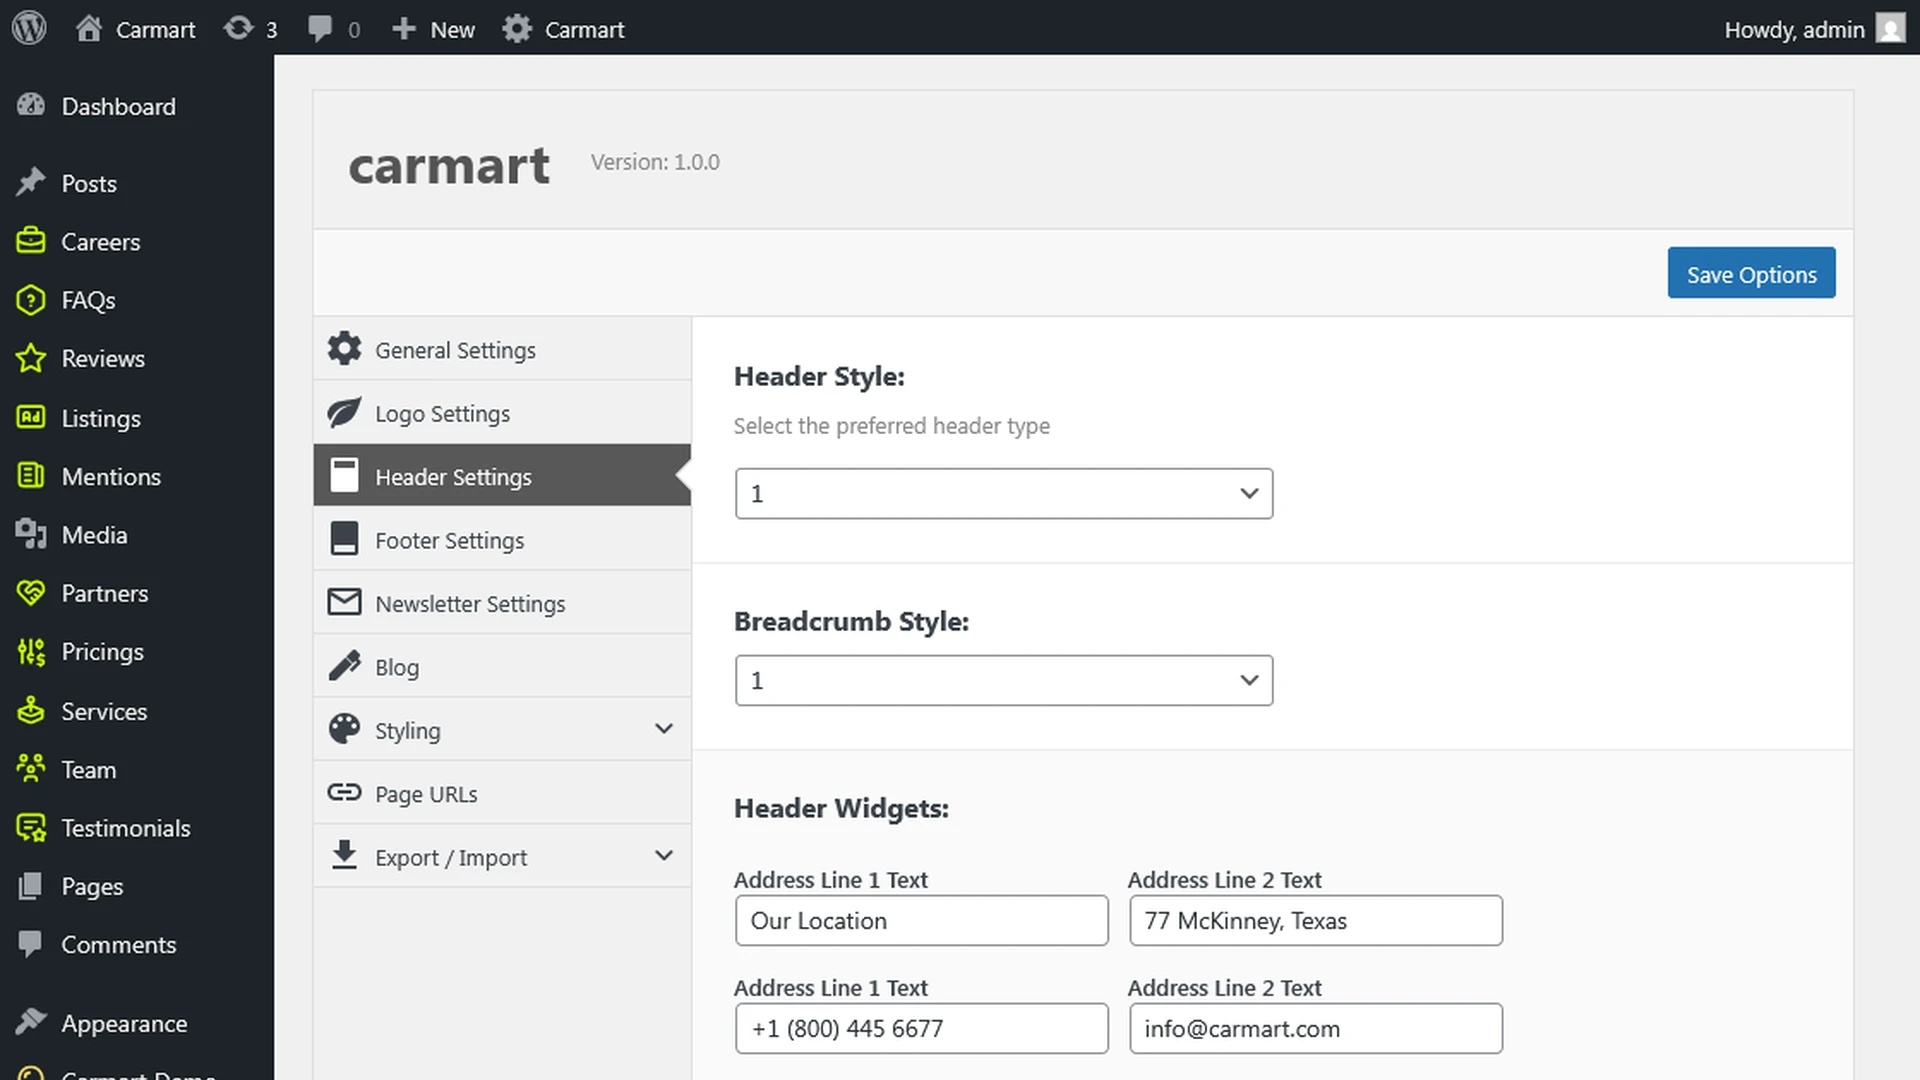Click the Pricings icon in sidebar
The width and height of the screenshot is (1920, 1080).
(x=31, y=652)
